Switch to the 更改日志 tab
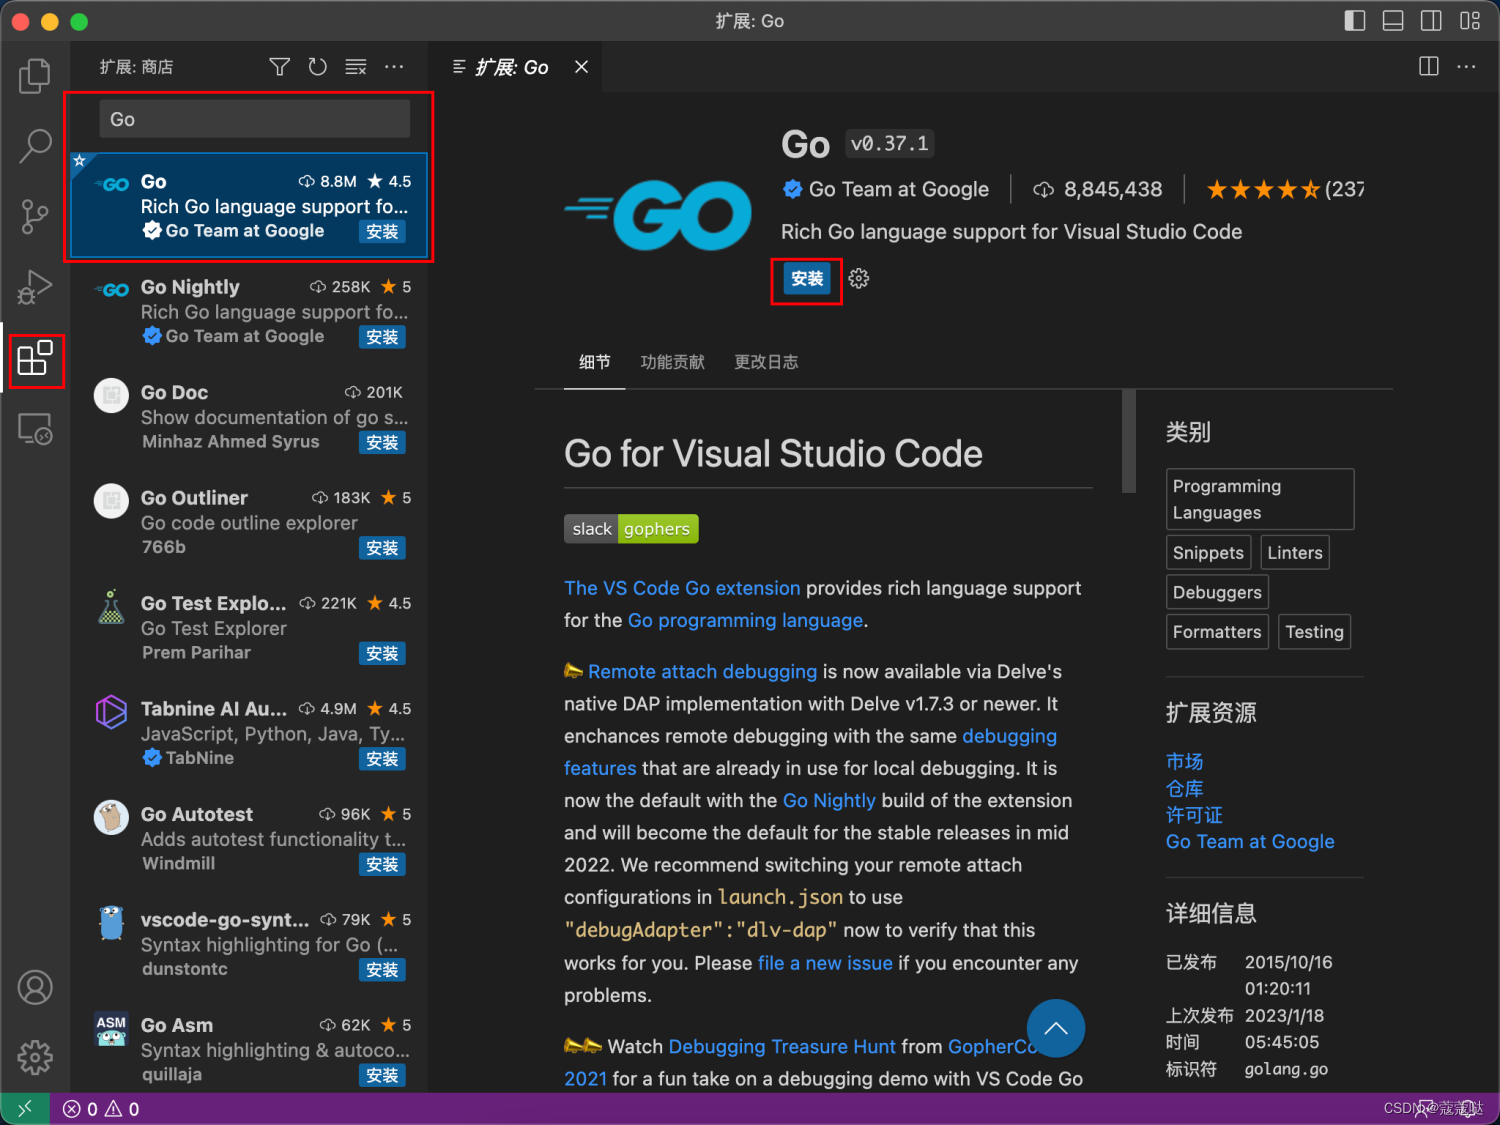 tap(766, 362)
